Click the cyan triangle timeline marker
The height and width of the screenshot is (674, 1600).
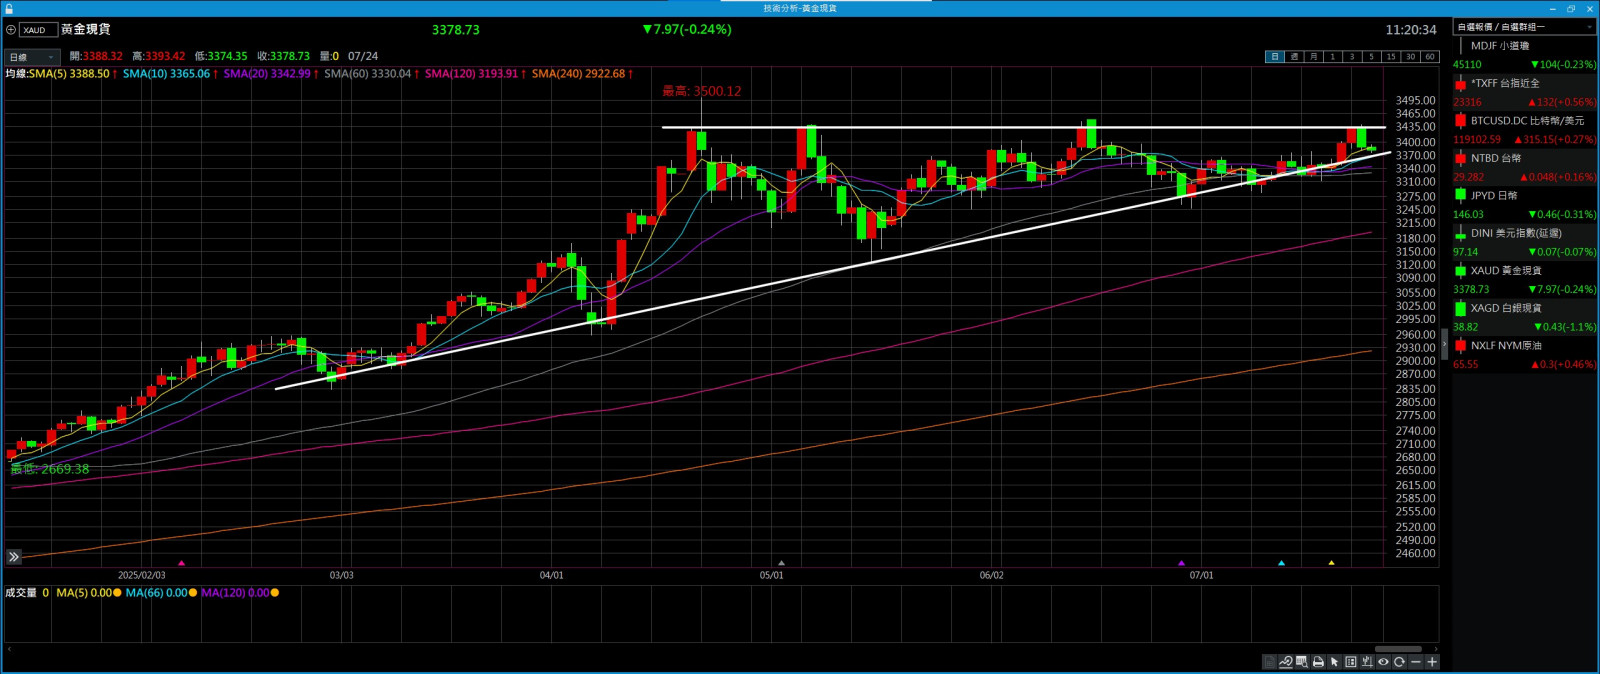coord(1281,563)
